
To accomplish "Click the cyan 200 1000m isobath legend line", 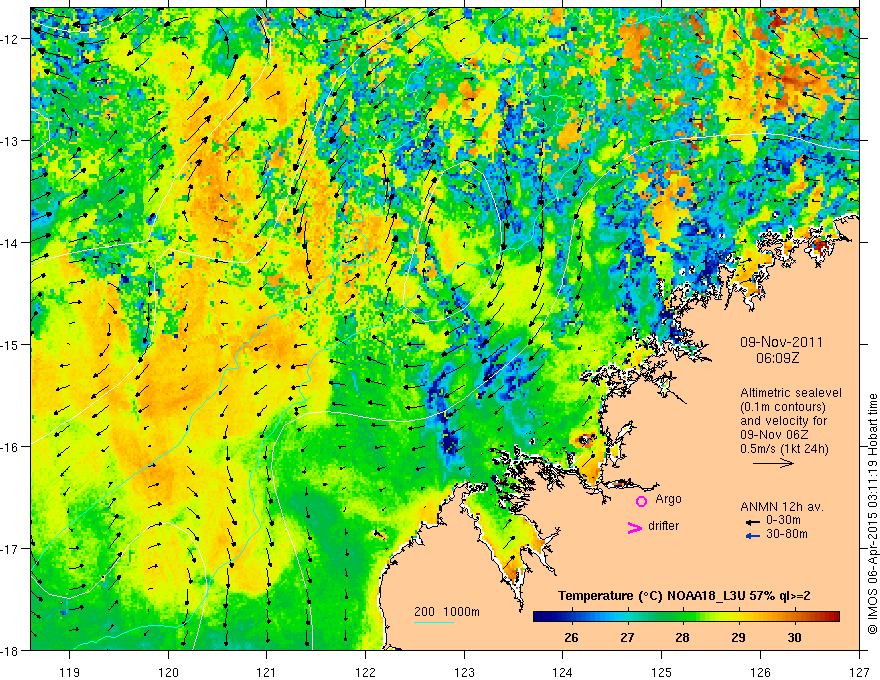I will 434,622.
